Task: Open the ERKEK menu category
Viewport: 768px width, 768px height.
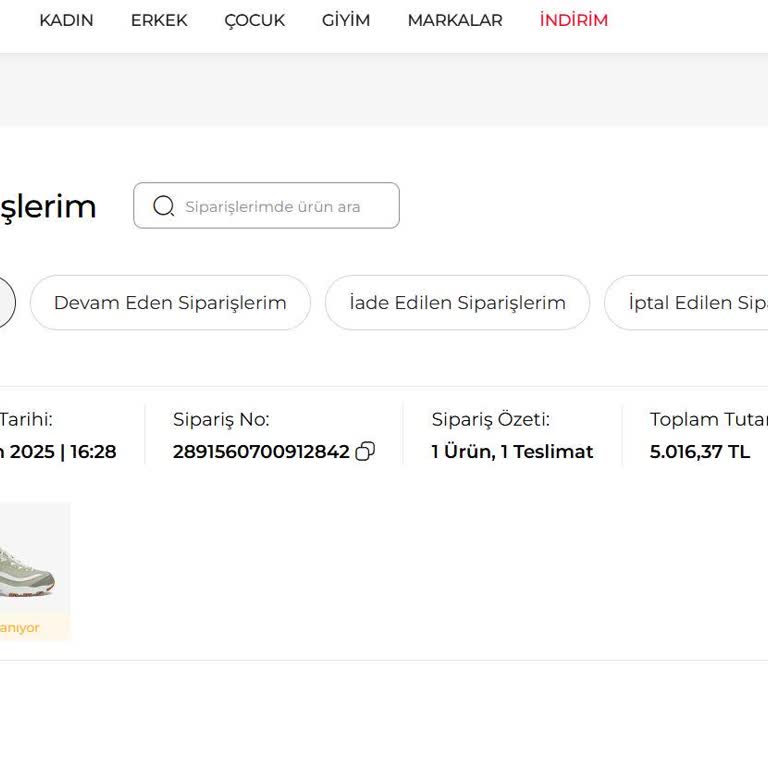Action: pyautogui.click(x=159, y=20)
